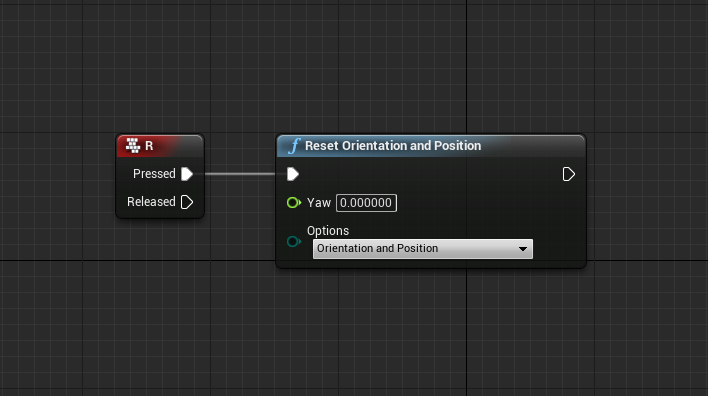The image size is (708, 396).
Task: Click the execution output pin on Reset node
Action: 568,174
